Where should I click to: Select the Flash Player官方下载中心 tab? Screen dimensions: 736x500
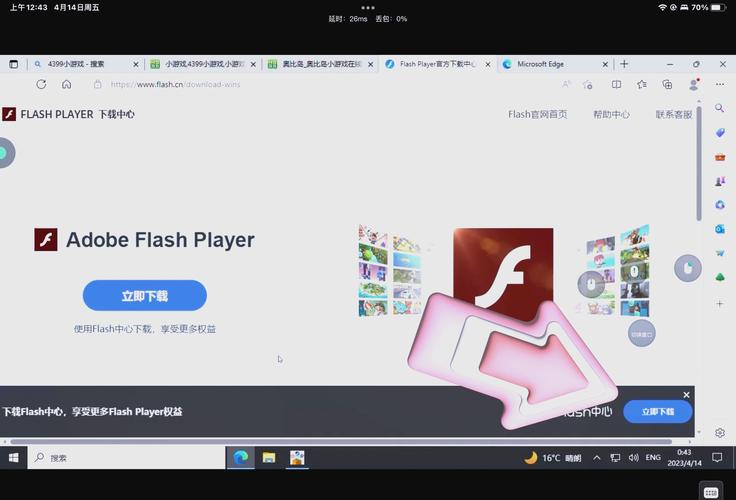(437, 64)
